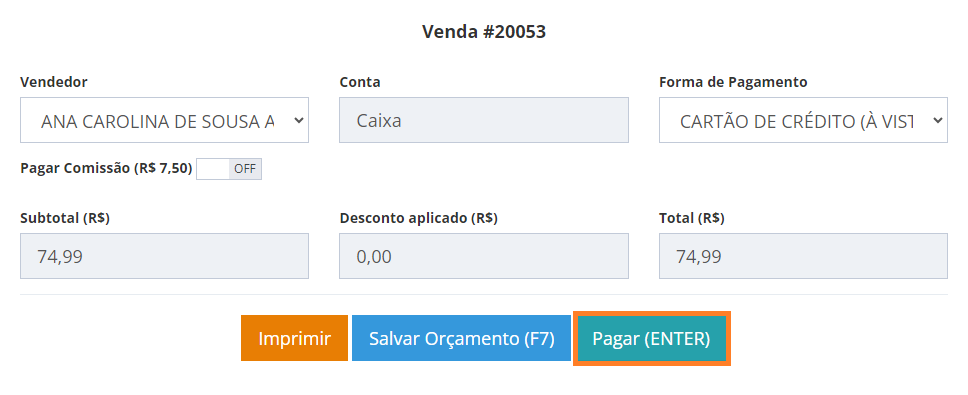Screen dimensions: 968x395
Task: Click the orange Imprimir button
Action: (294, 338)
